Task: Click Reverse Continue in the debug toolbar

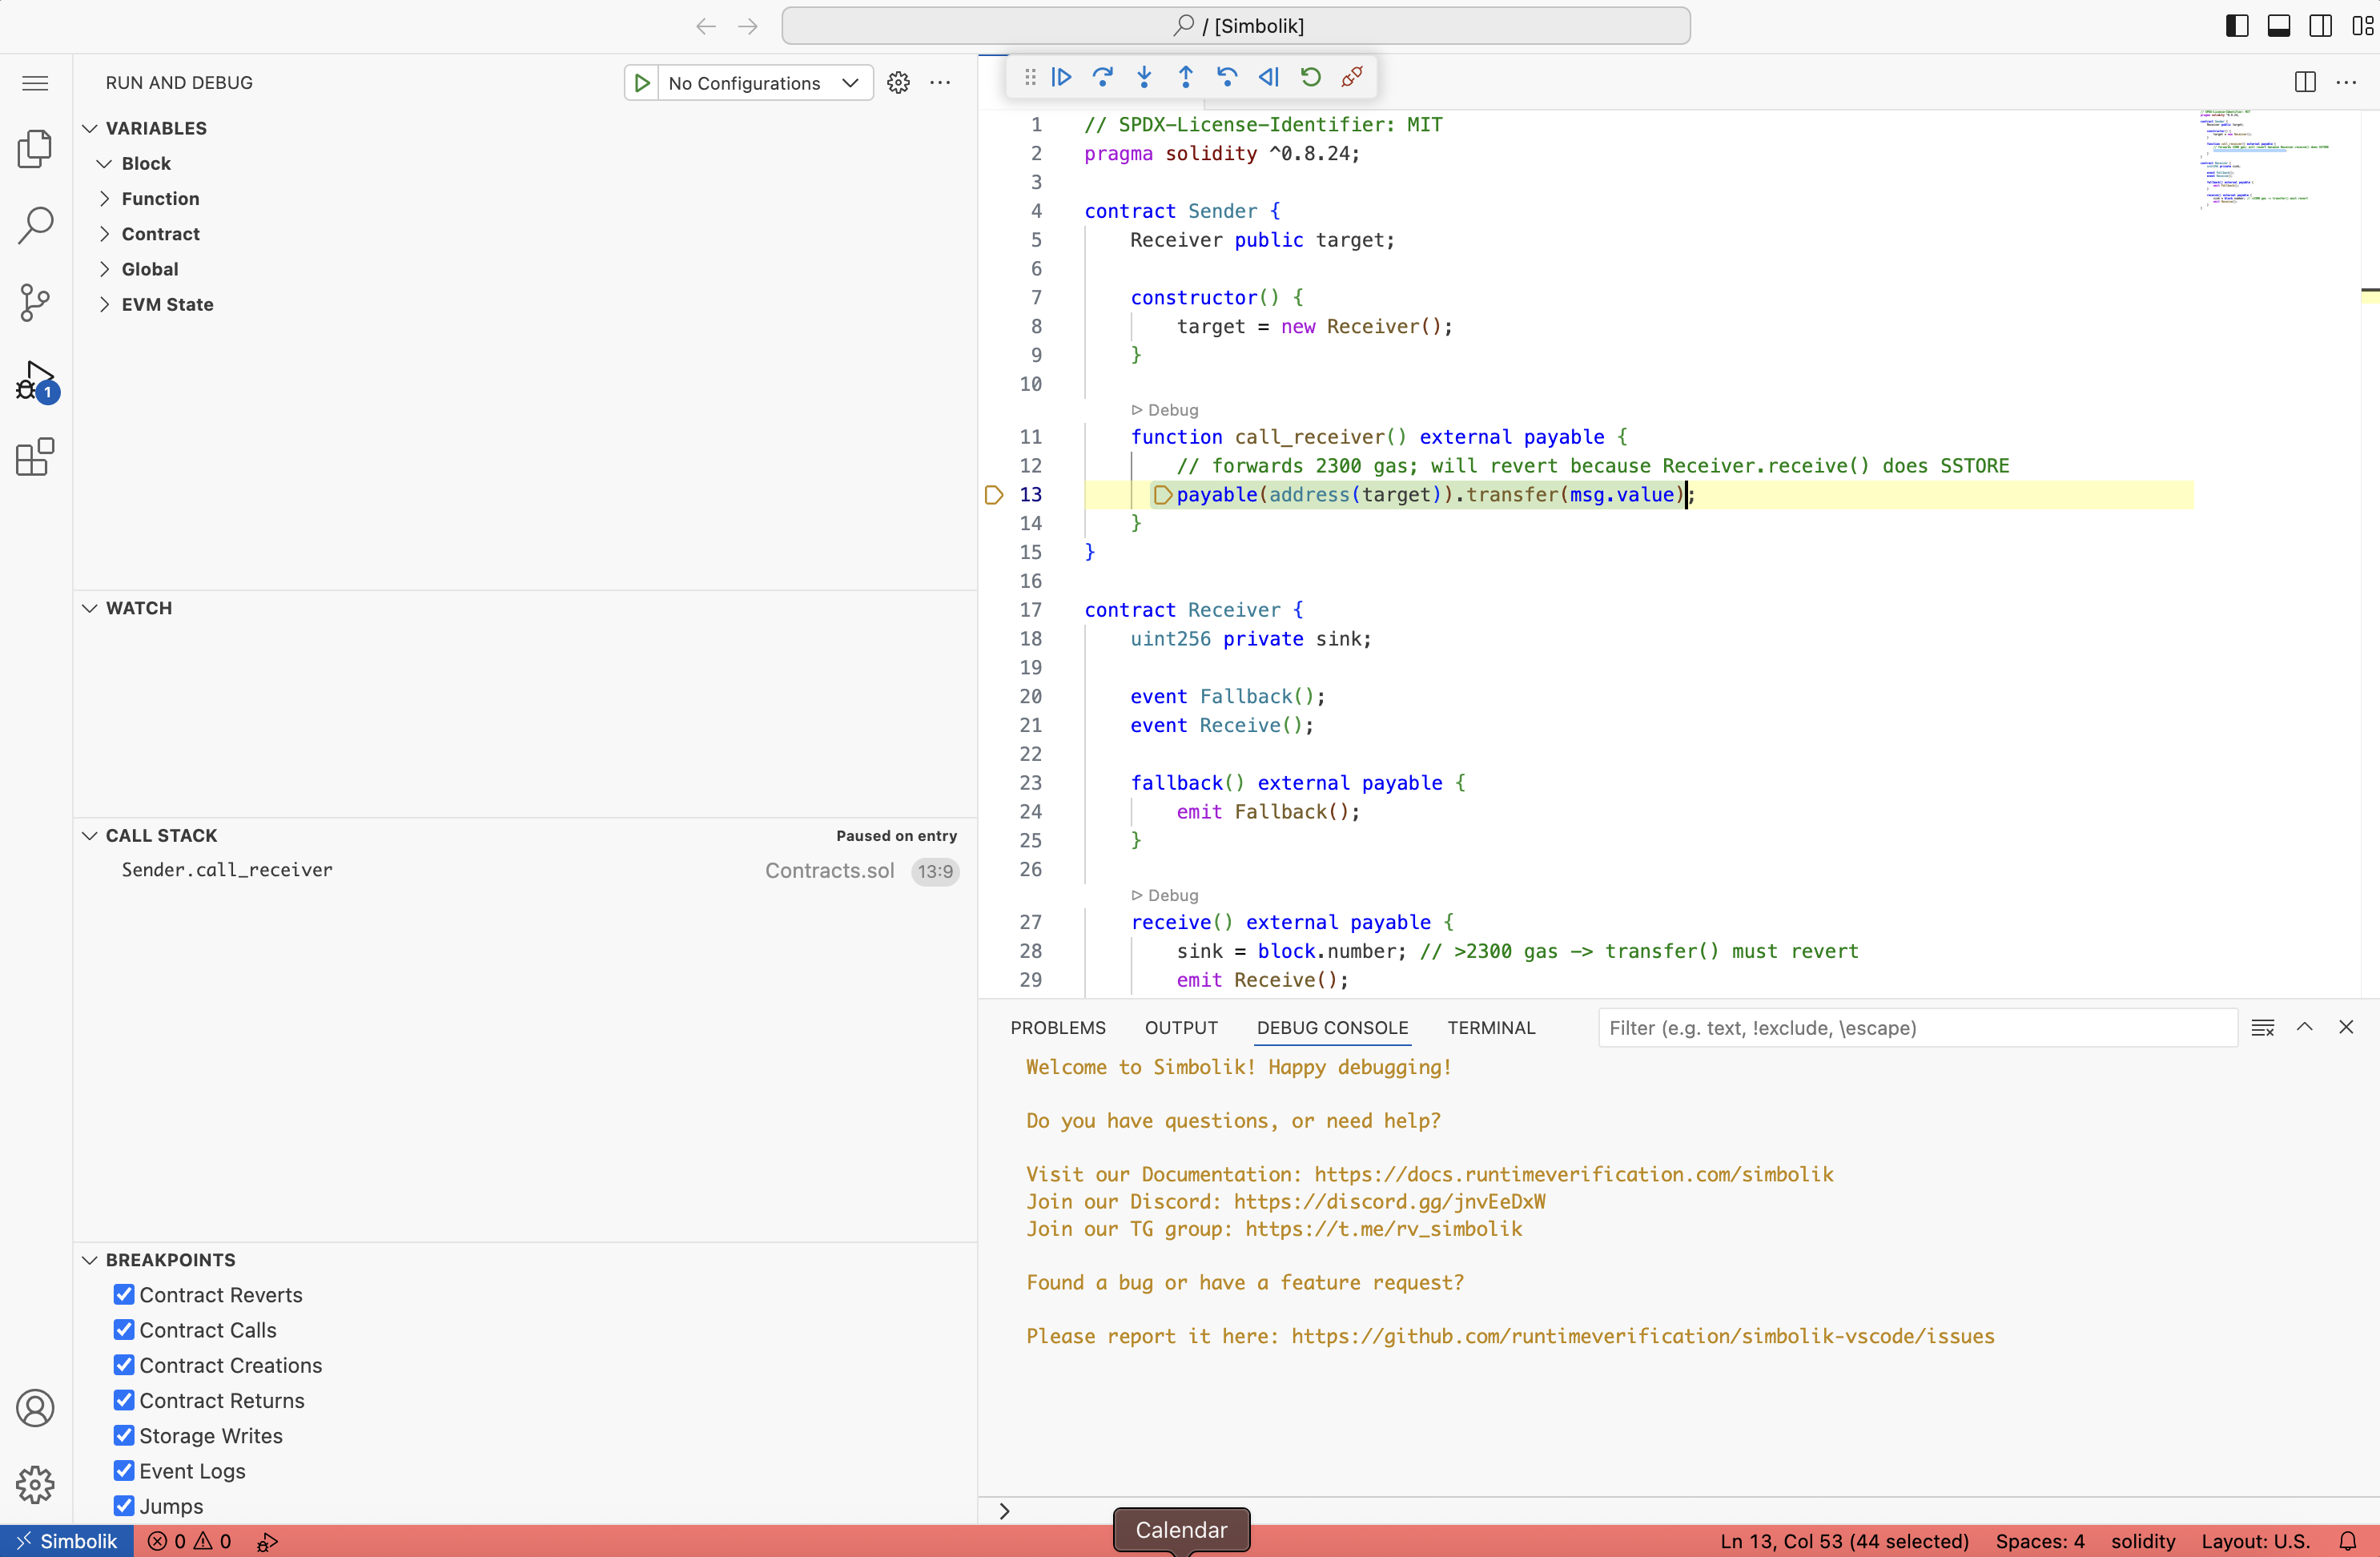Action: point(1269,77)
